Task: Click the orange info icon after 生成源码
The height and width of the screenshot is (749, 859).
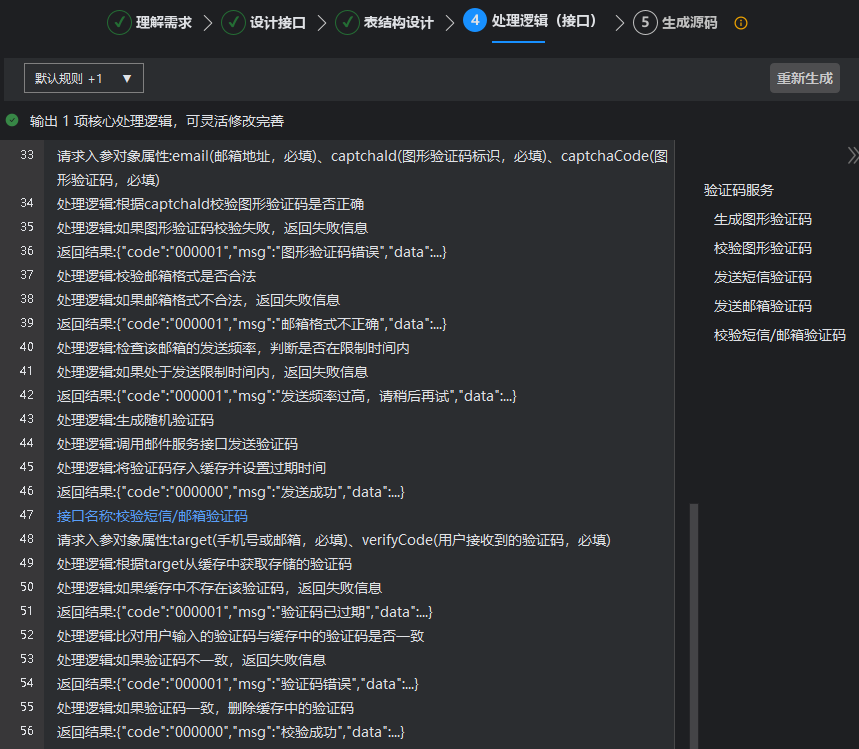Action: point(741,23)
